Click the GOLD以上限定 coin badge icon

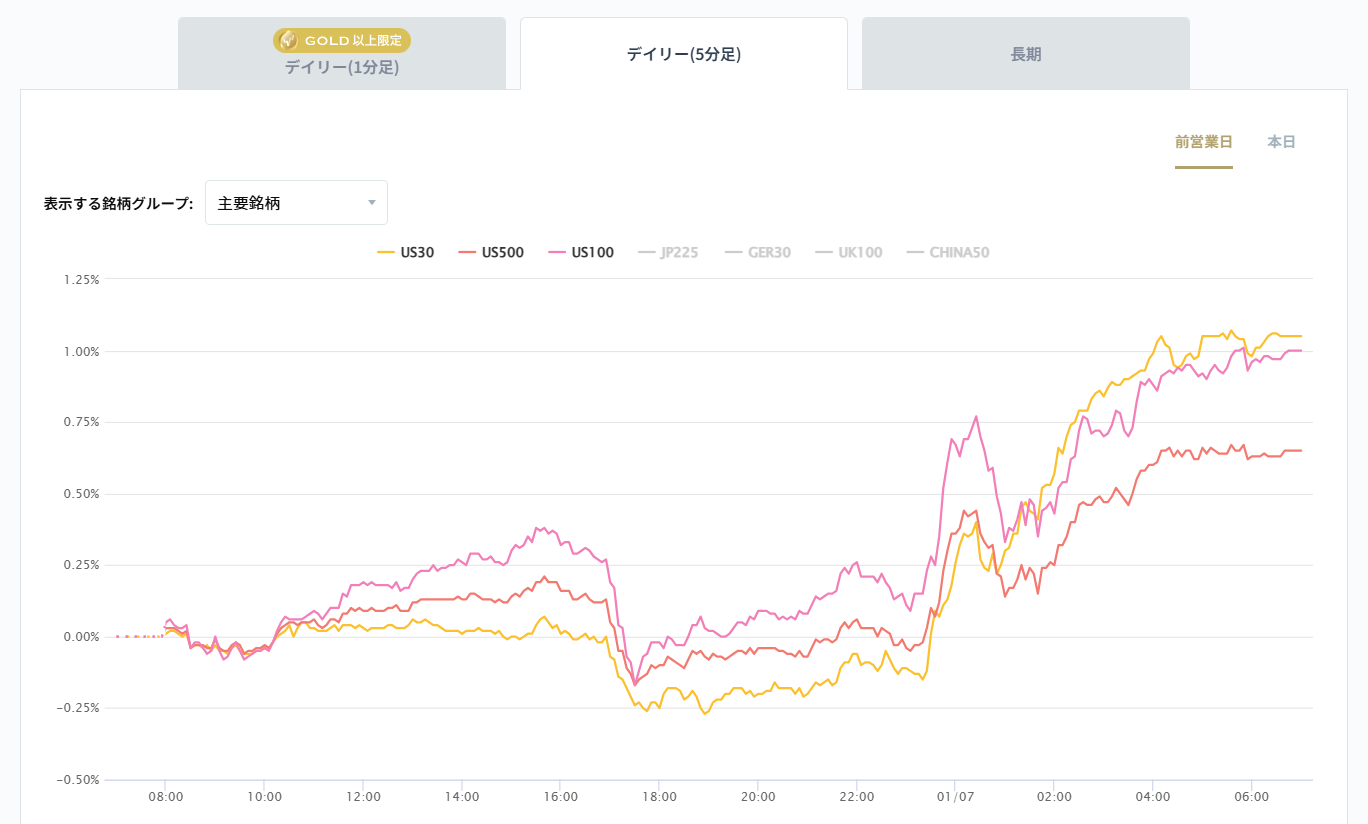click(x=289, y=41)
